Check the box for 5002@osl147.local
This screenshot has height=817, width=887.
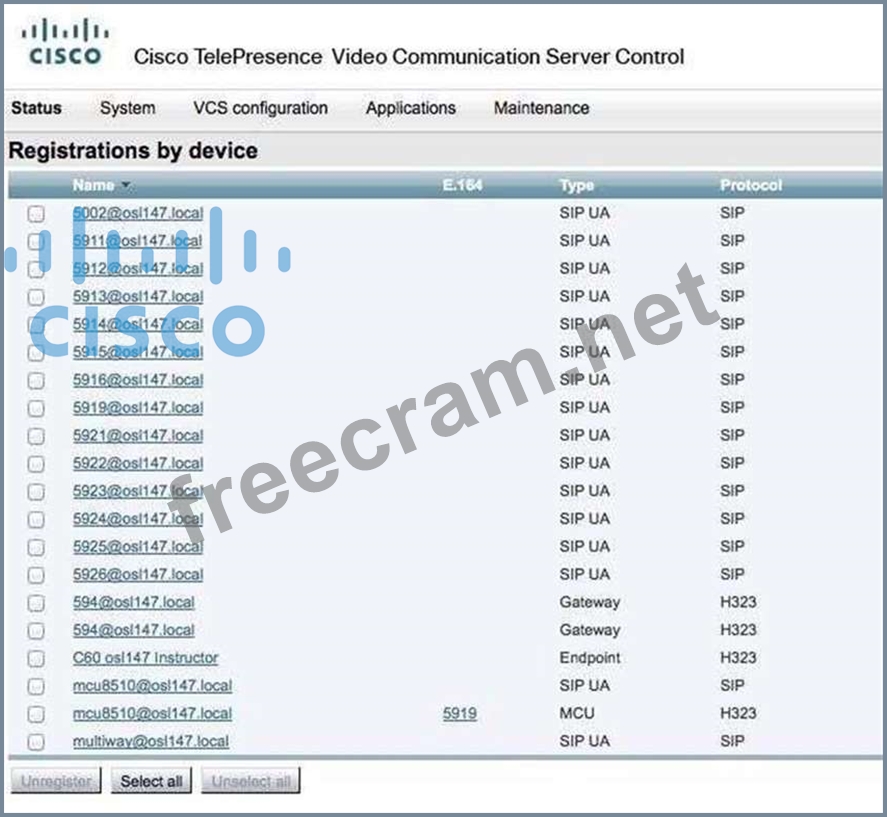36,213
